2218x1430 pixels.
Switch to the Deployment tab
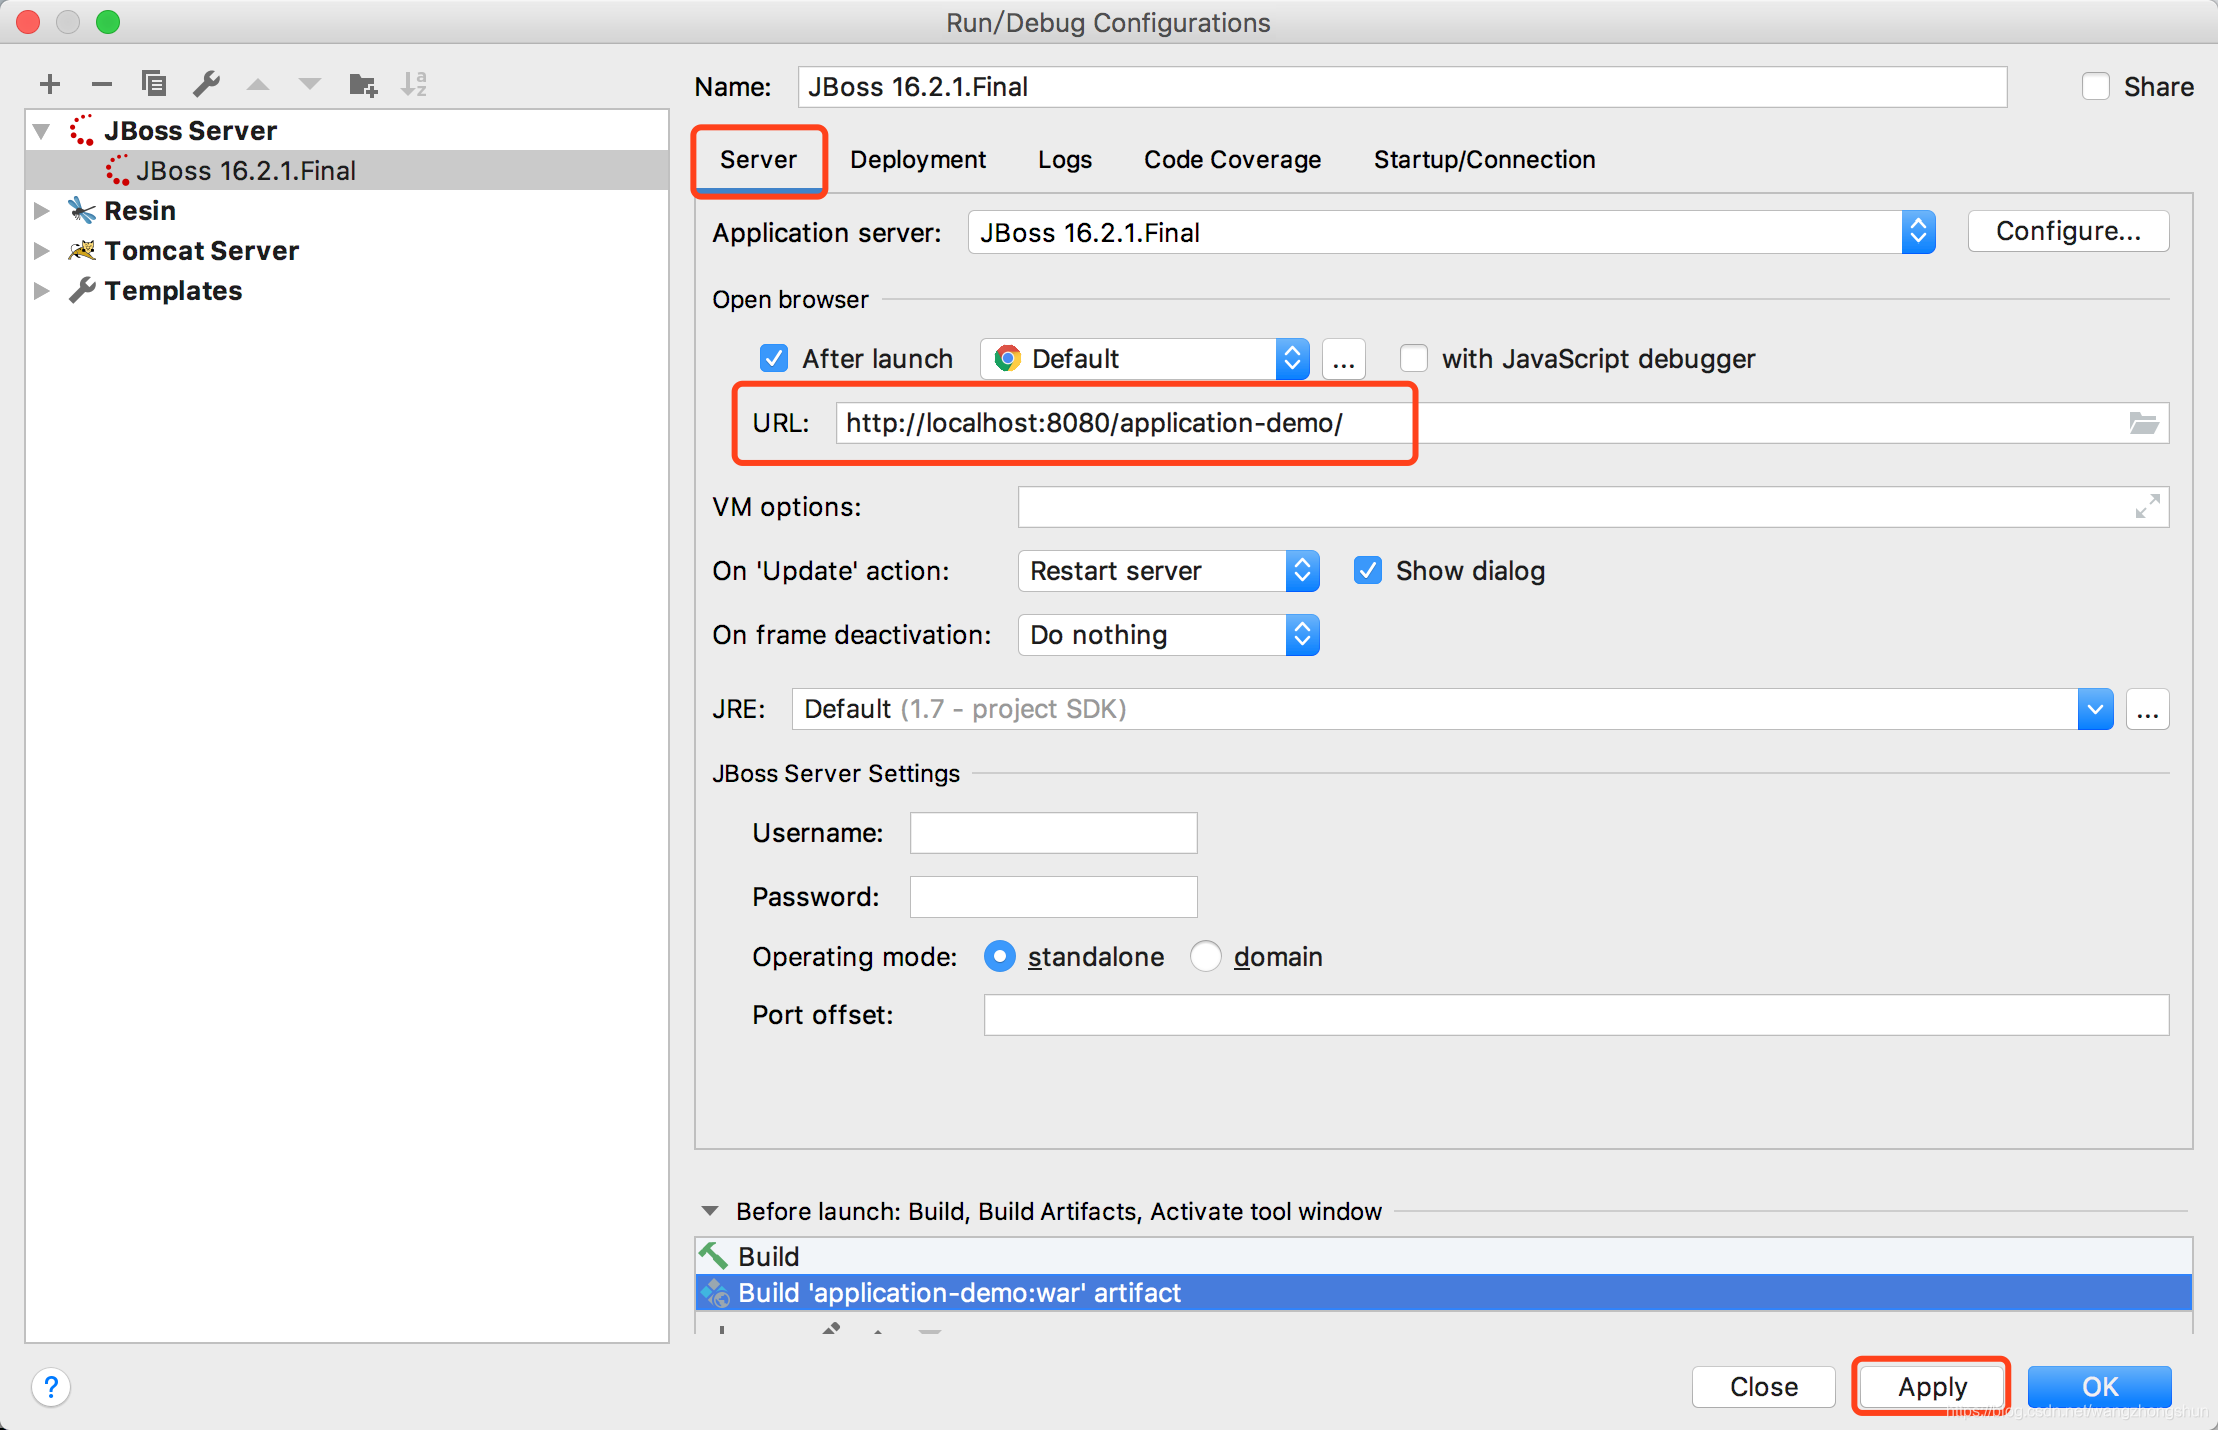[917, 160]
